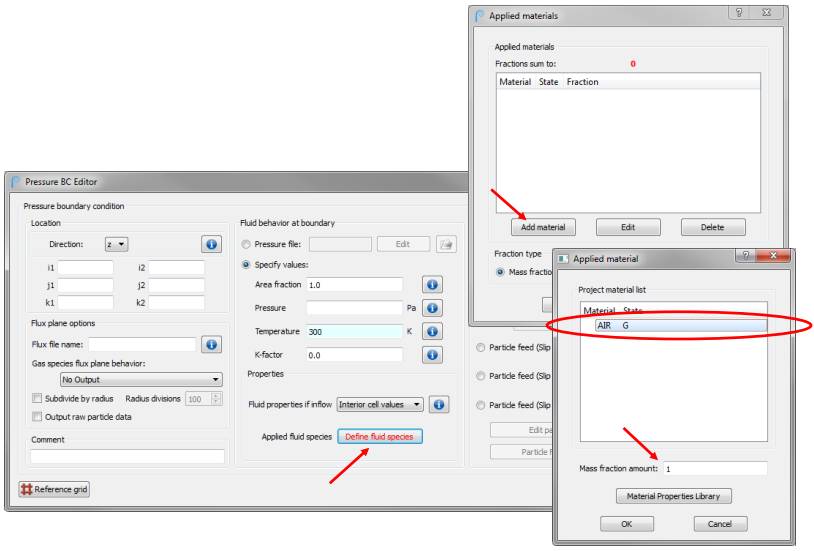This screenshot has width=814, height=551.
Task: Click the k1 location field
Action: click(x=86, y=302)
